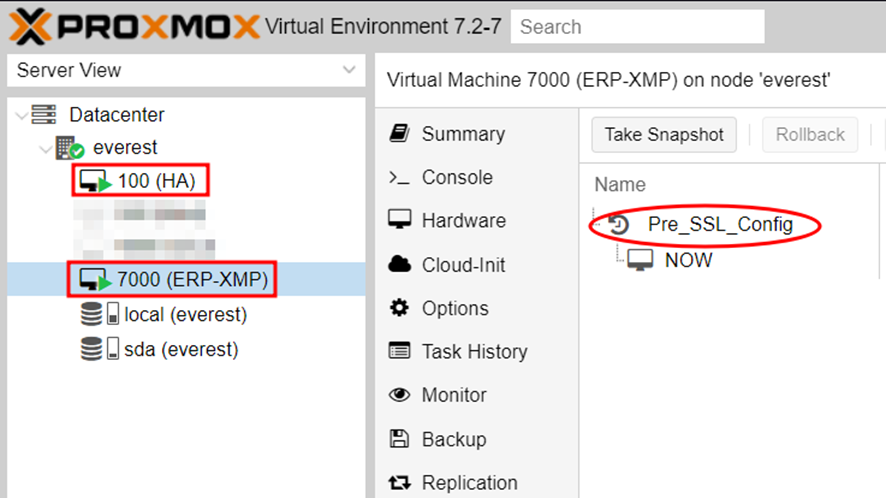Click the Hardware monitor icon
This screenshot has height=498, width=886.
(399, 219)
